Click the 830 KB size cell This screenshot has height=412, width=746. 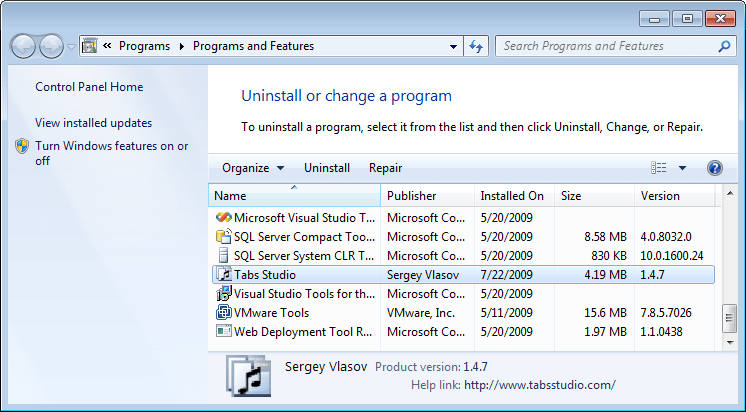(x=609, y=255)
